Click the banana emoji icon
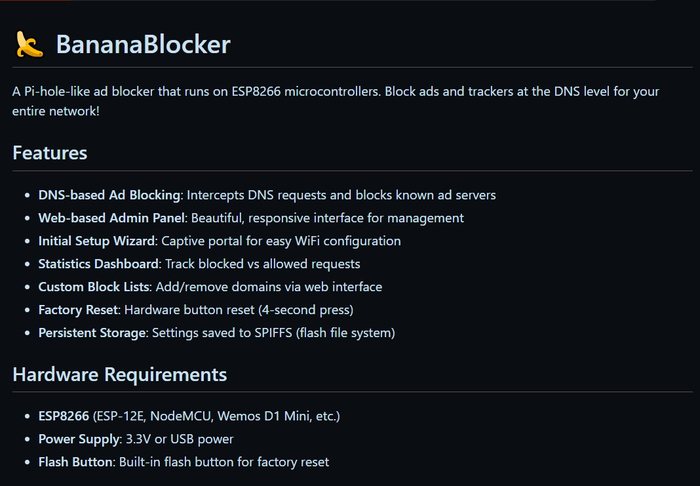 point(30,44)
